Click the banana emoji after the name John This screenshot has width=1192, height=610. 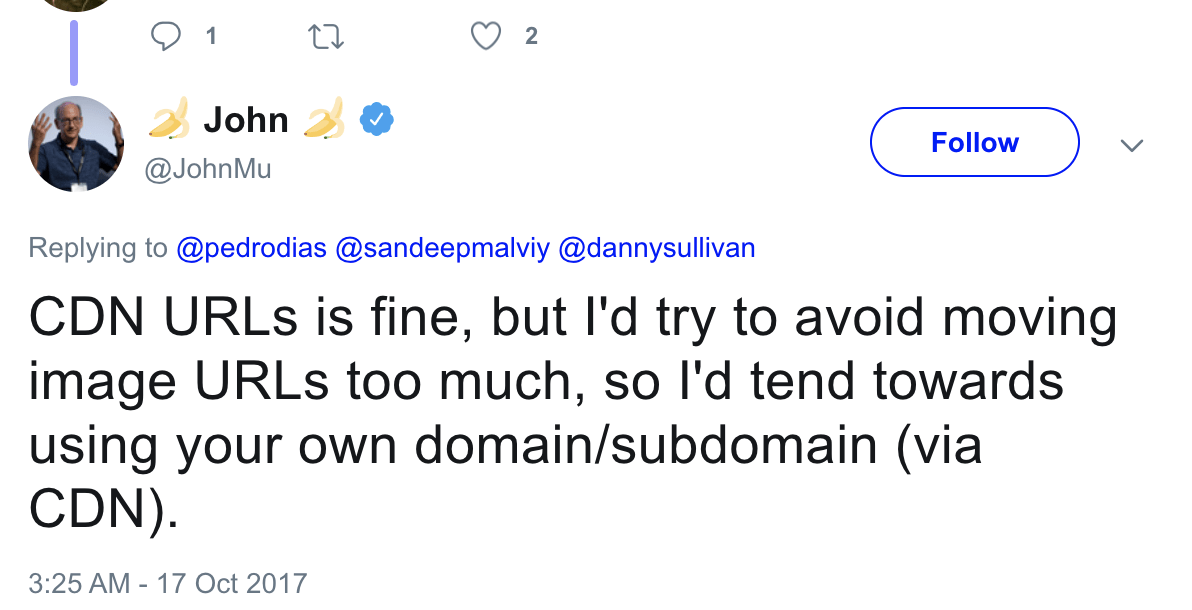pos(324,121)
